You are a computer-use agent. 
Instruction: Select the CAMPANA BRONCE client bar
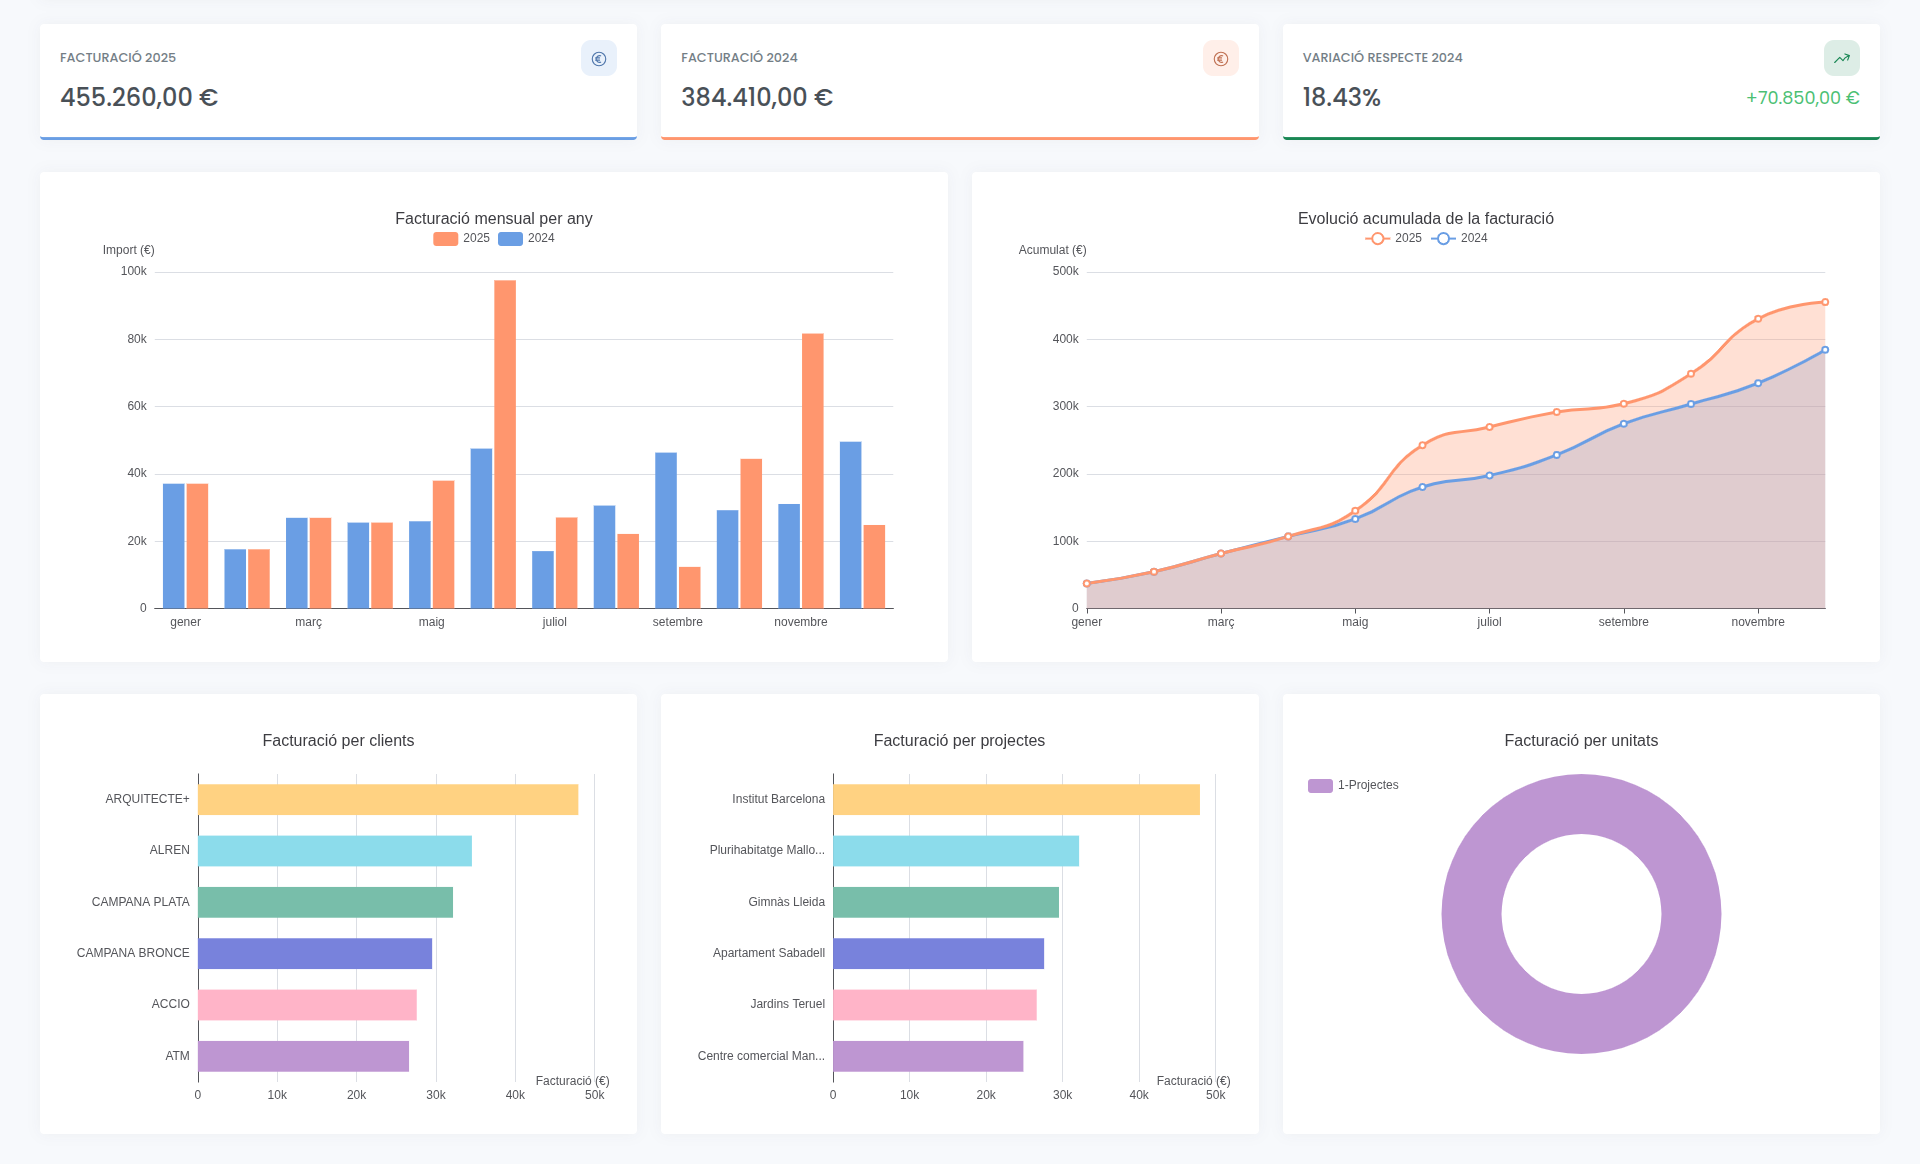[315, 953]
